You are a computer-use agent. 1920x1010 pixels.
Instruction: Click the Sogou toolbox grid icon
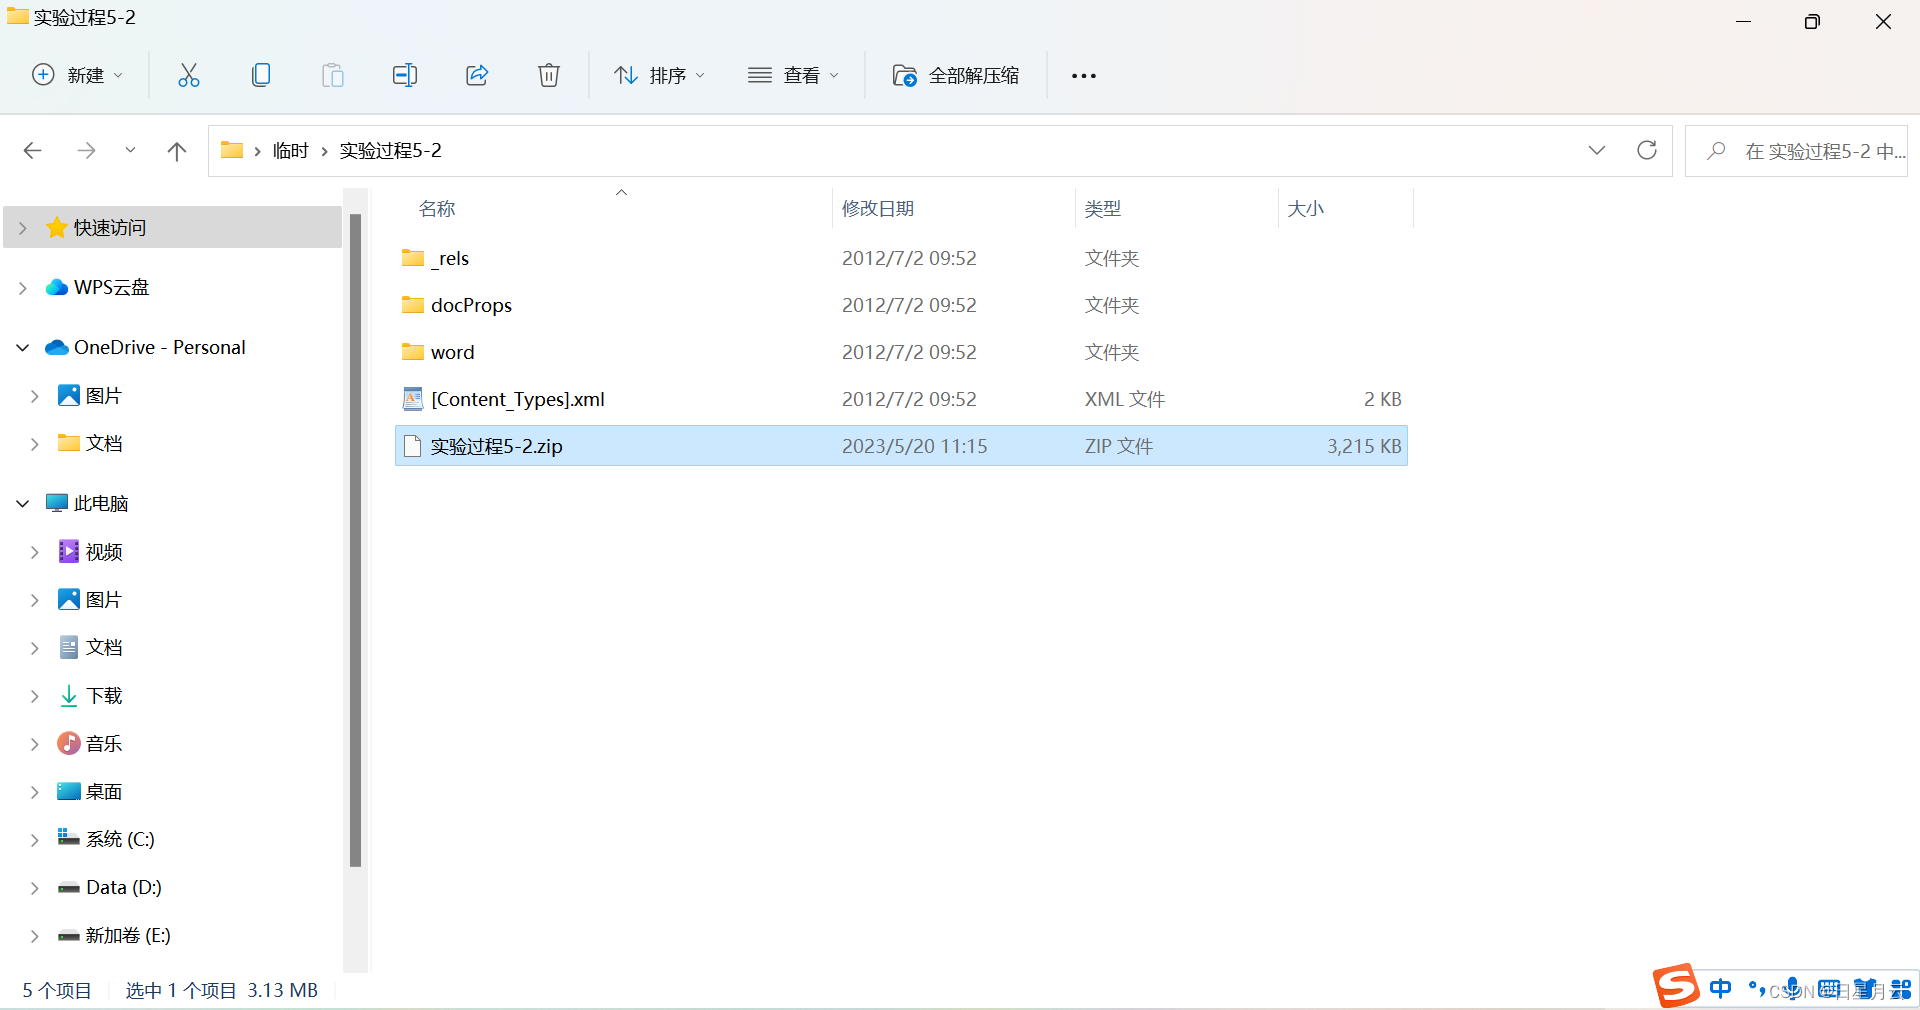coord(1901,989)
